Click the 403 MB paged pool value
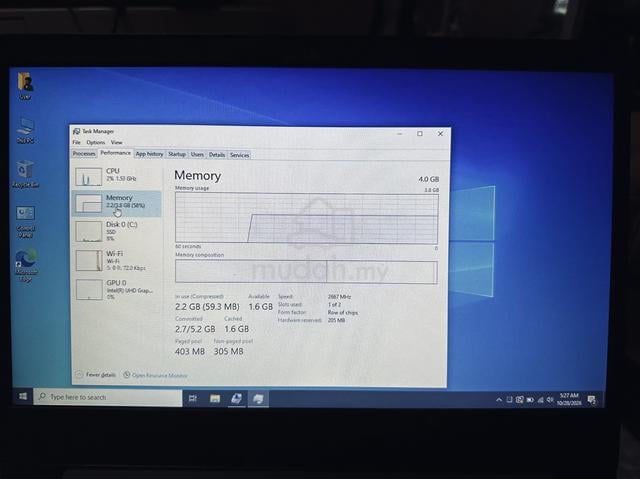 coord(190,351)
